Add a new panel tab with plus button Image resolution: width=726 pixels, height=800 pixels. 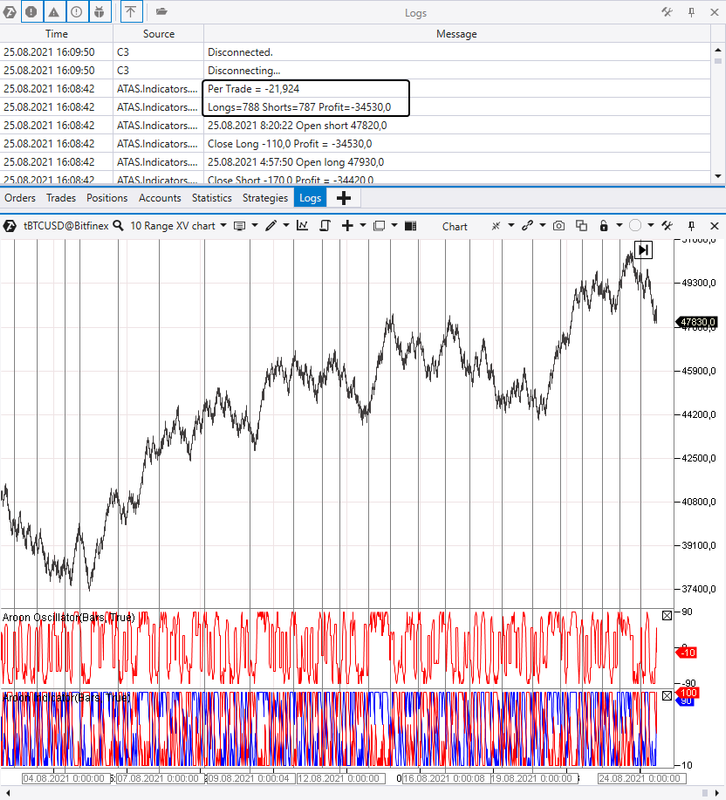tap(344, 198)
